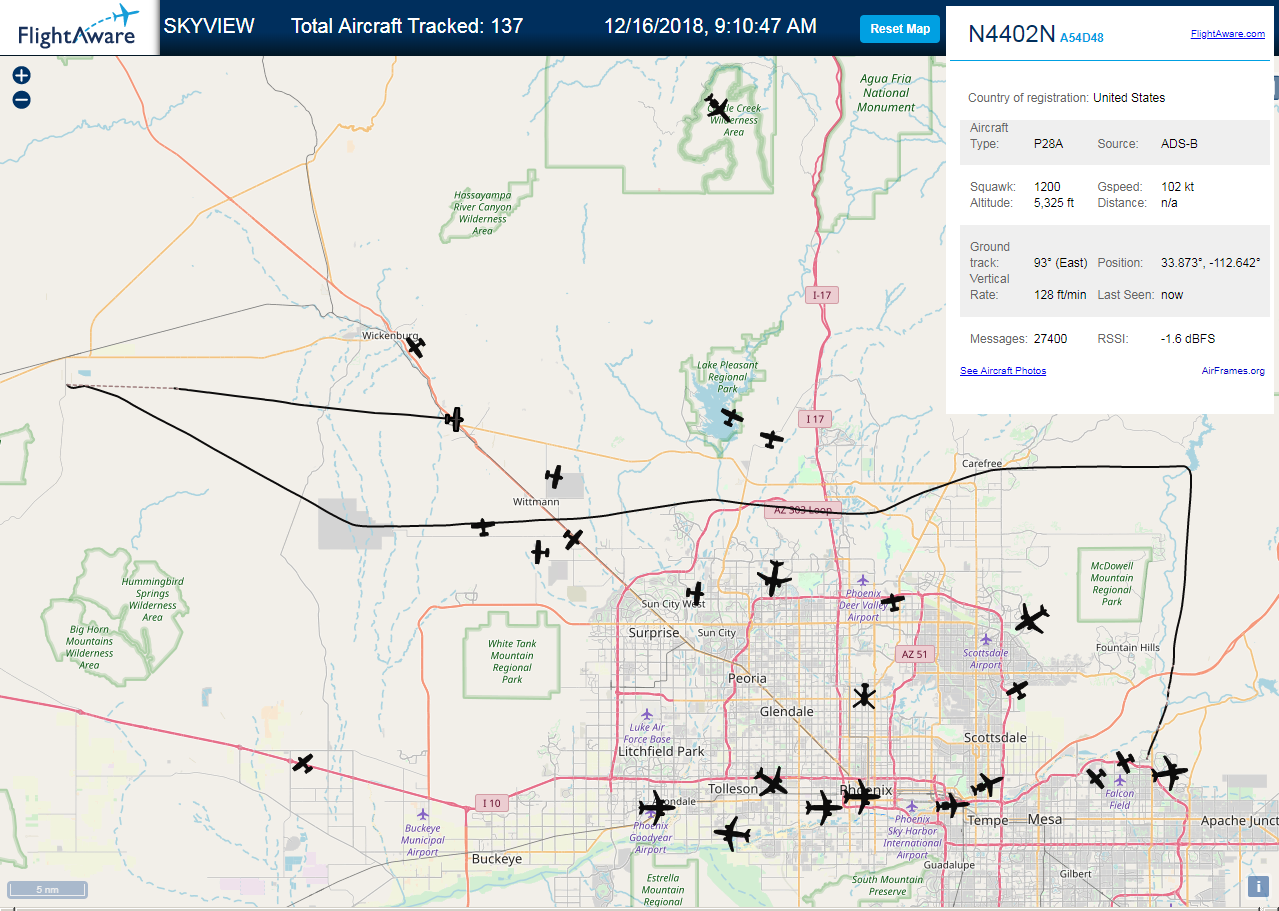1279x911 pixels.
Task: Open the See Aircraft Photos link
Action: pyautogui.click(x=1003, y=371)
